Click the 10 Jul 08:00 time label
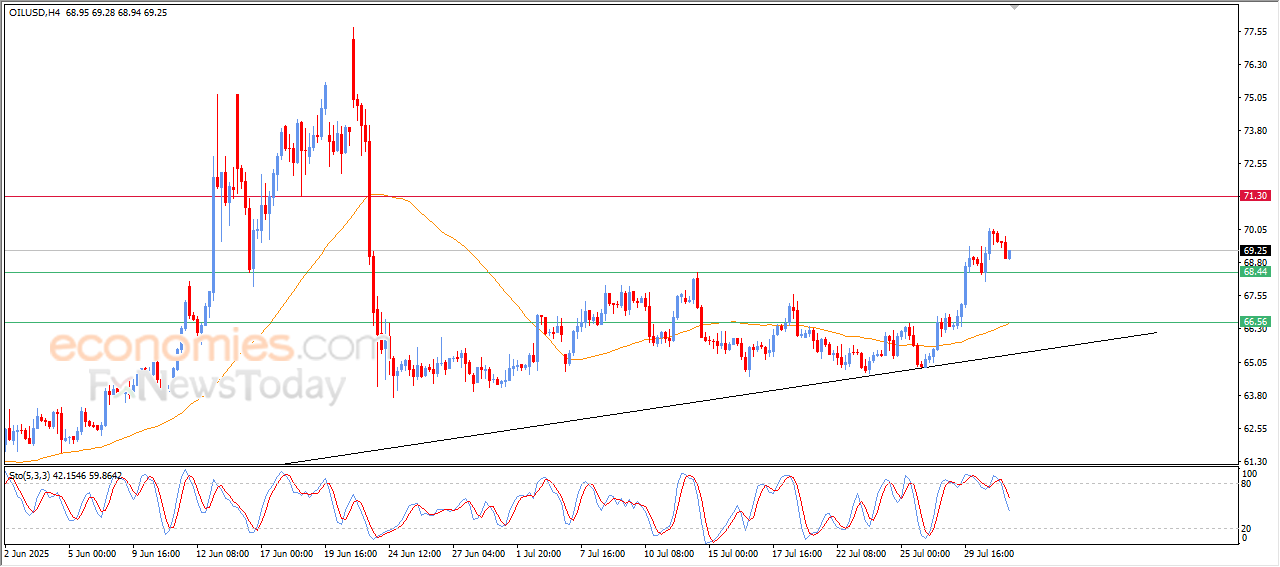This screenshot has height=567, width=1280. [x=670, y=552]
